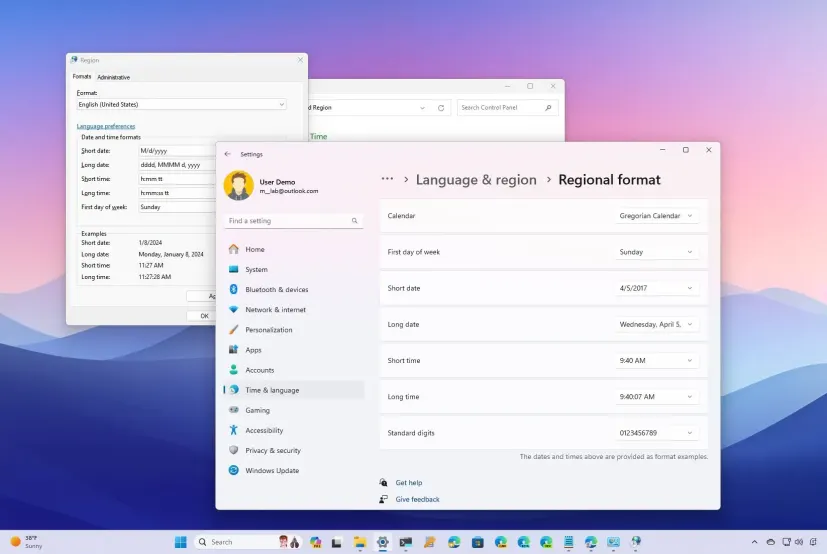The height and width of the screenshot is (554, 827).
Task: Select Time & language category
Action: pos(294,390)
